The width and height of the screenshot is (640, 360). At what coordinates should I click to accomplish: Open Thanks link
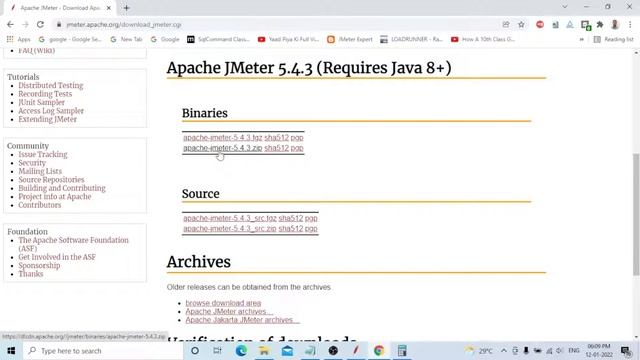(x=31, y=274)
